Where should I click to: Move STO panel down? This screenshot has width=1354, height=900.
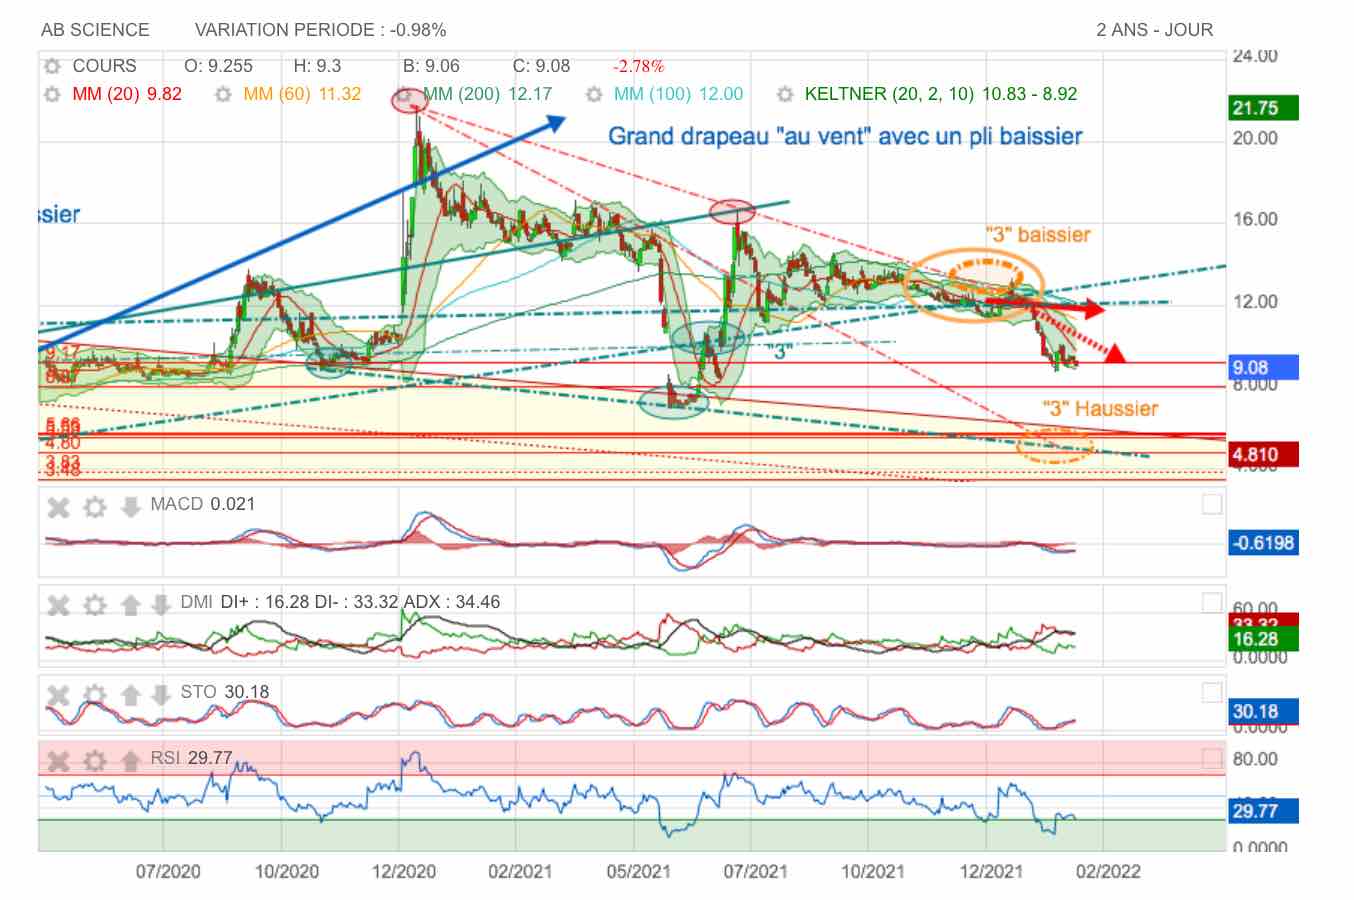pos(160,694)
